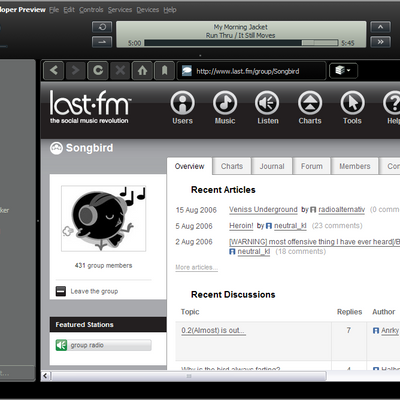400x400 pixels.
Task: Open the Controls menu
Action: click(91, 10)
